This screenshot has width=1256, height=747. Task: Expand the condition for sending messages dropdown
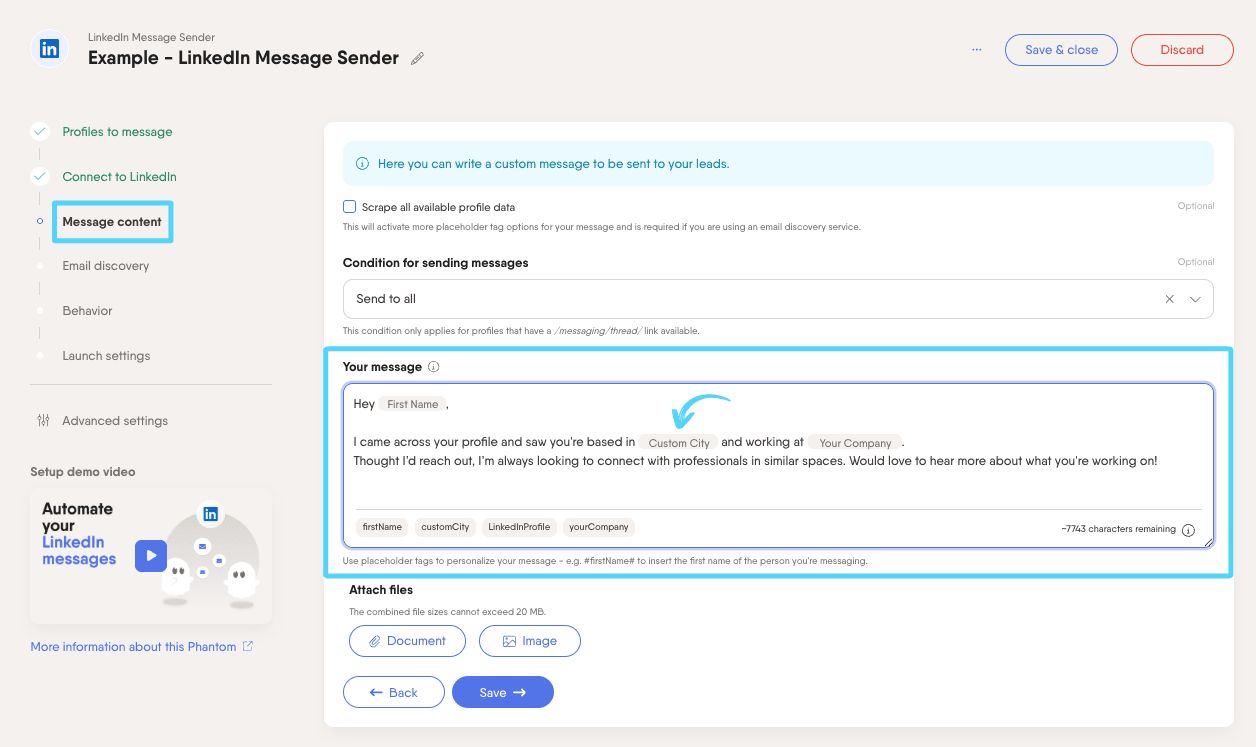1196,299
